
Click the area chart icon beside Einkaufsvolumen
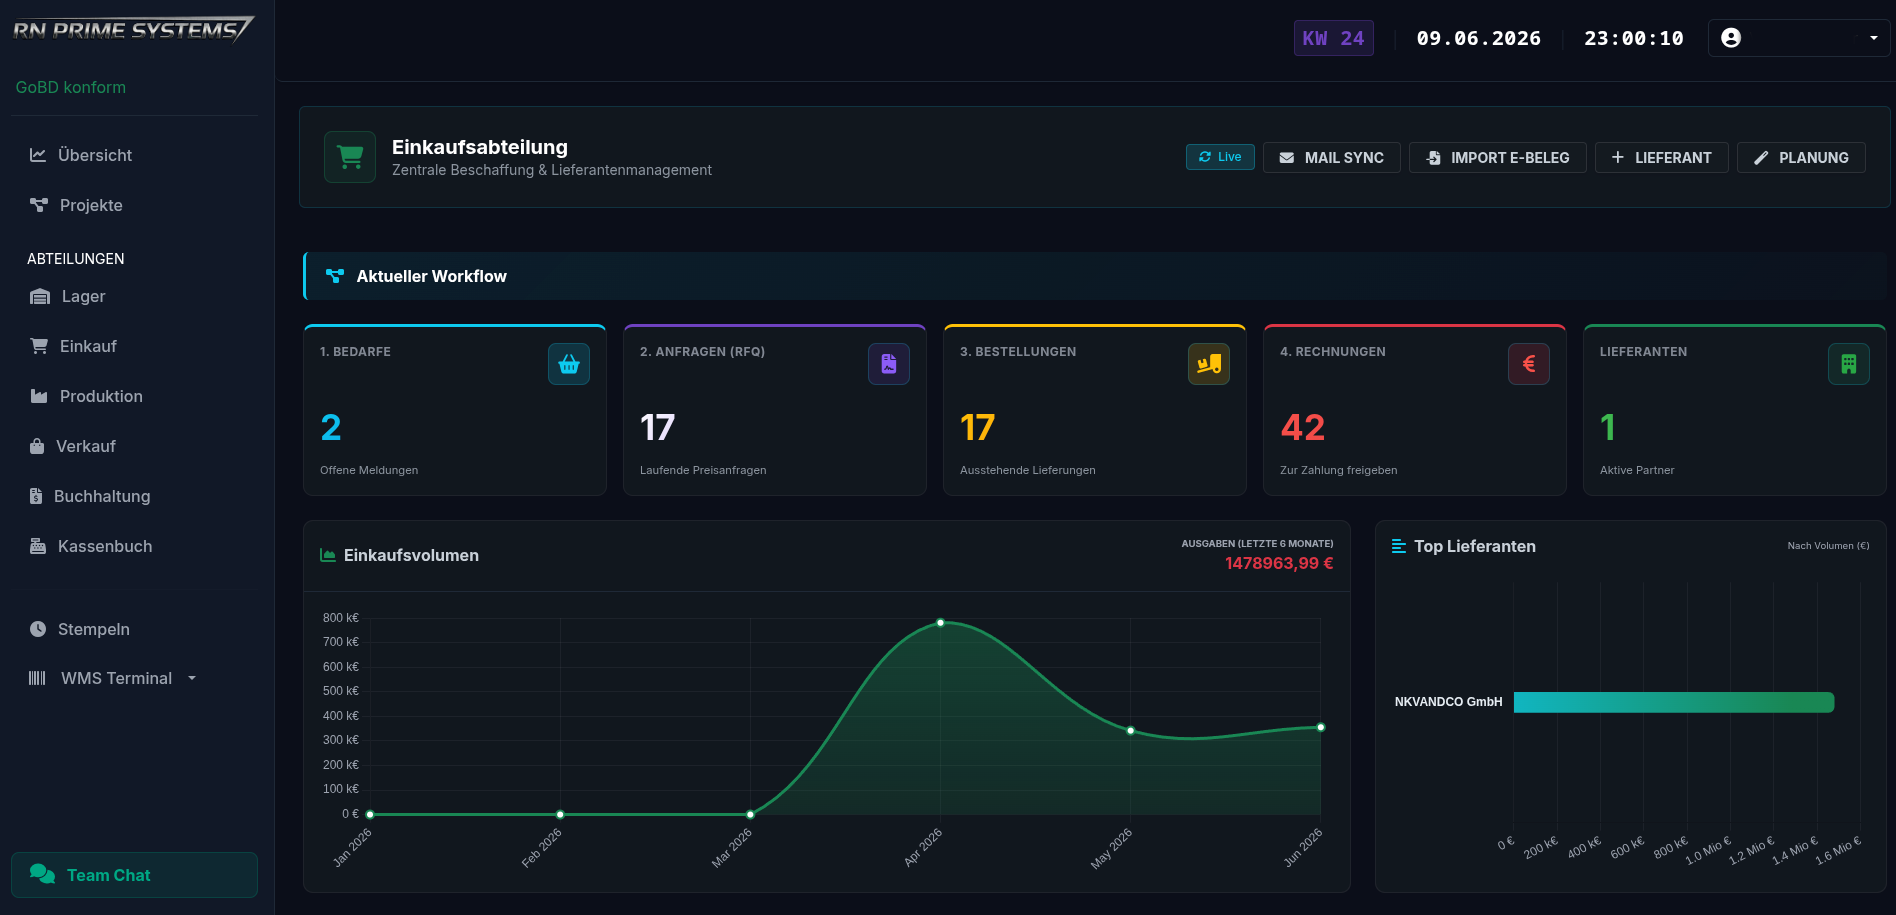[328, 555]
